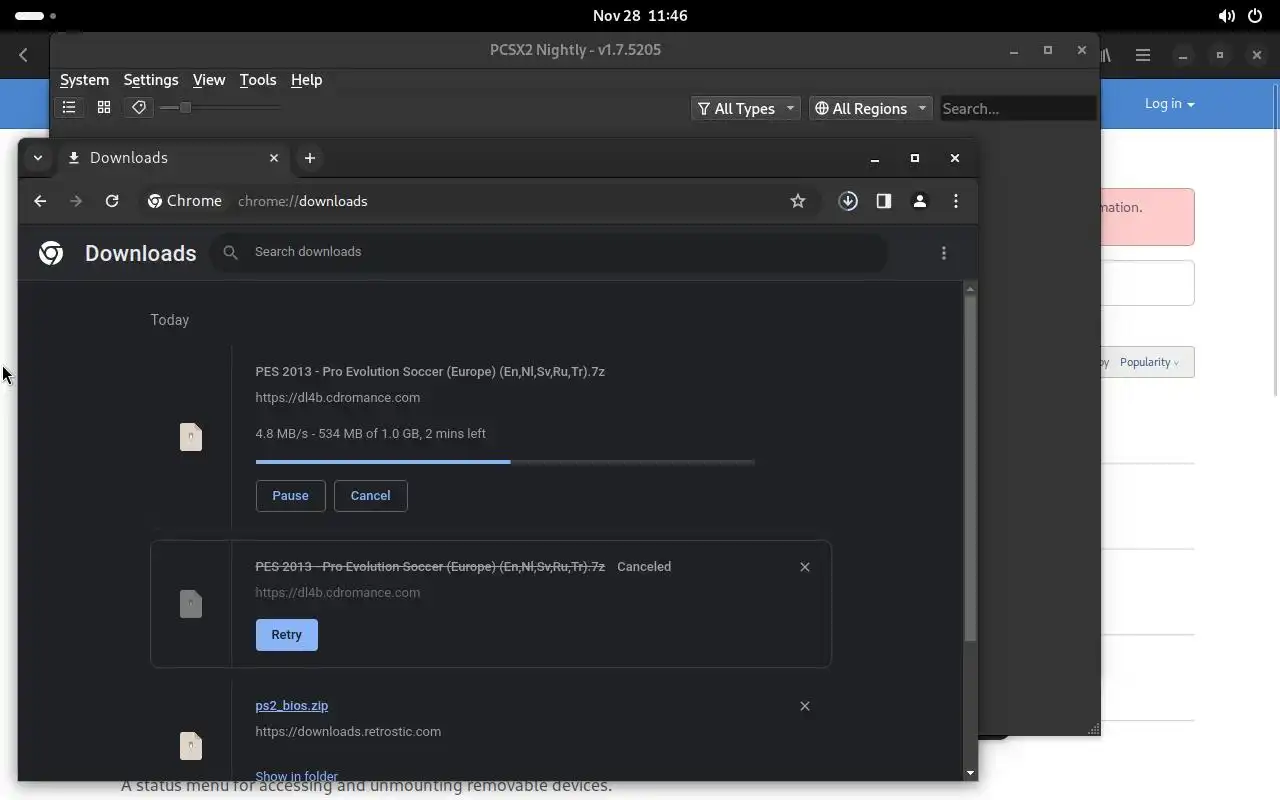Open Popularity sort dropdown
1280x800 pixels.
(1148, 362)
